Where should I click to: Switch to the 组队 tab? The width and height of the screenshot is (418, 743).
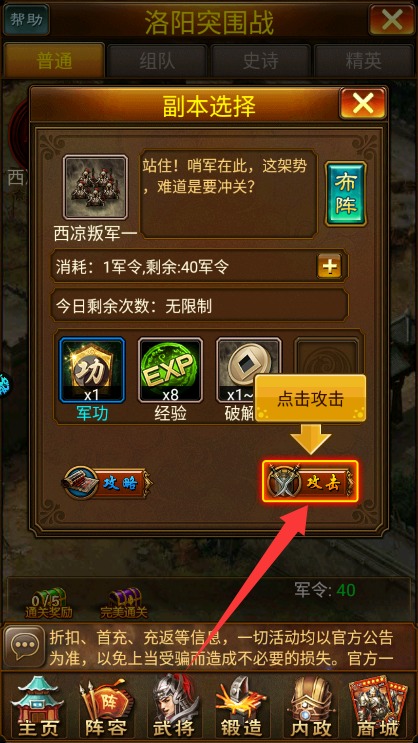[157, 61]
